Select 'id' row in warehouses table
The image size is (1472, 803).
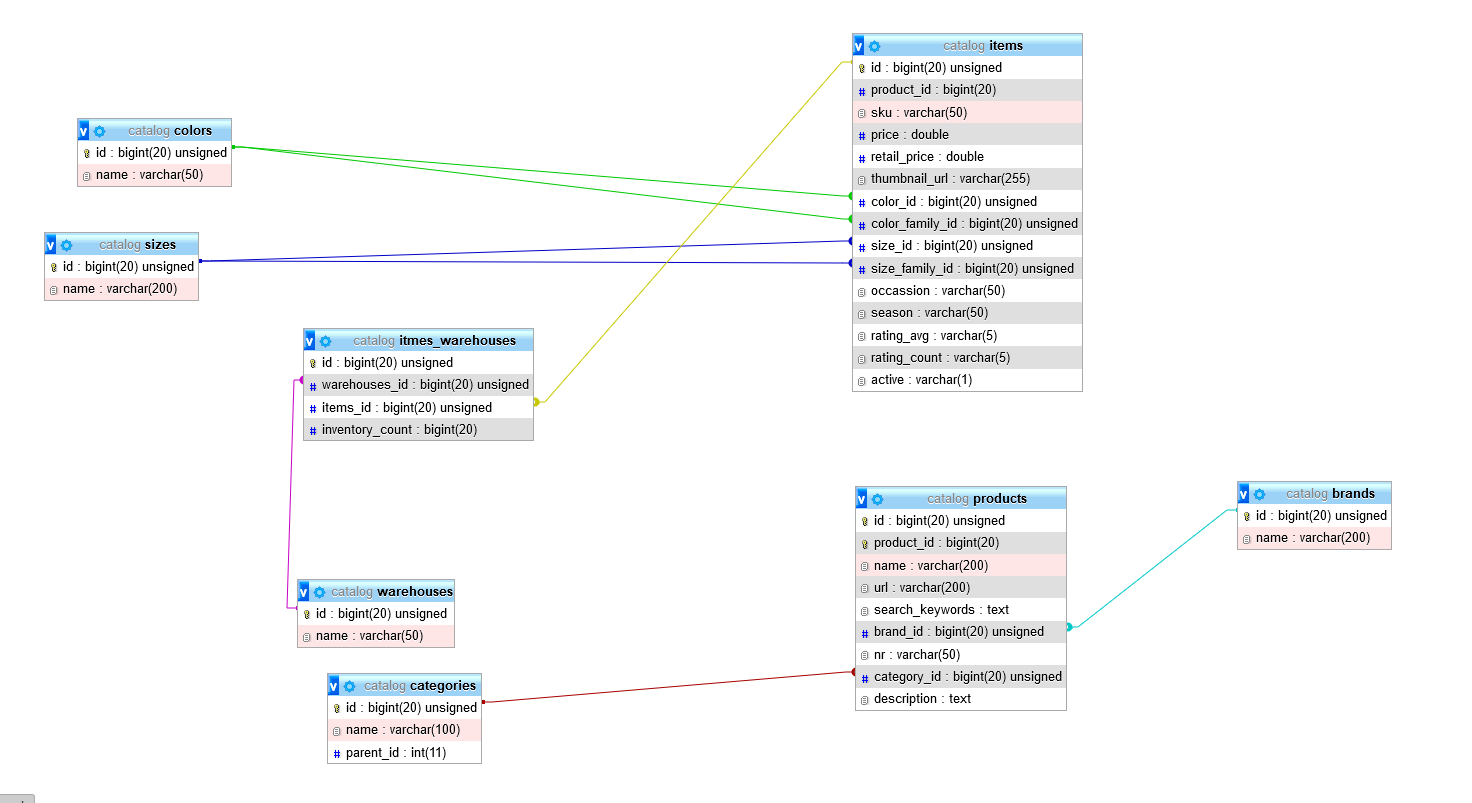[x=375, y=614]
